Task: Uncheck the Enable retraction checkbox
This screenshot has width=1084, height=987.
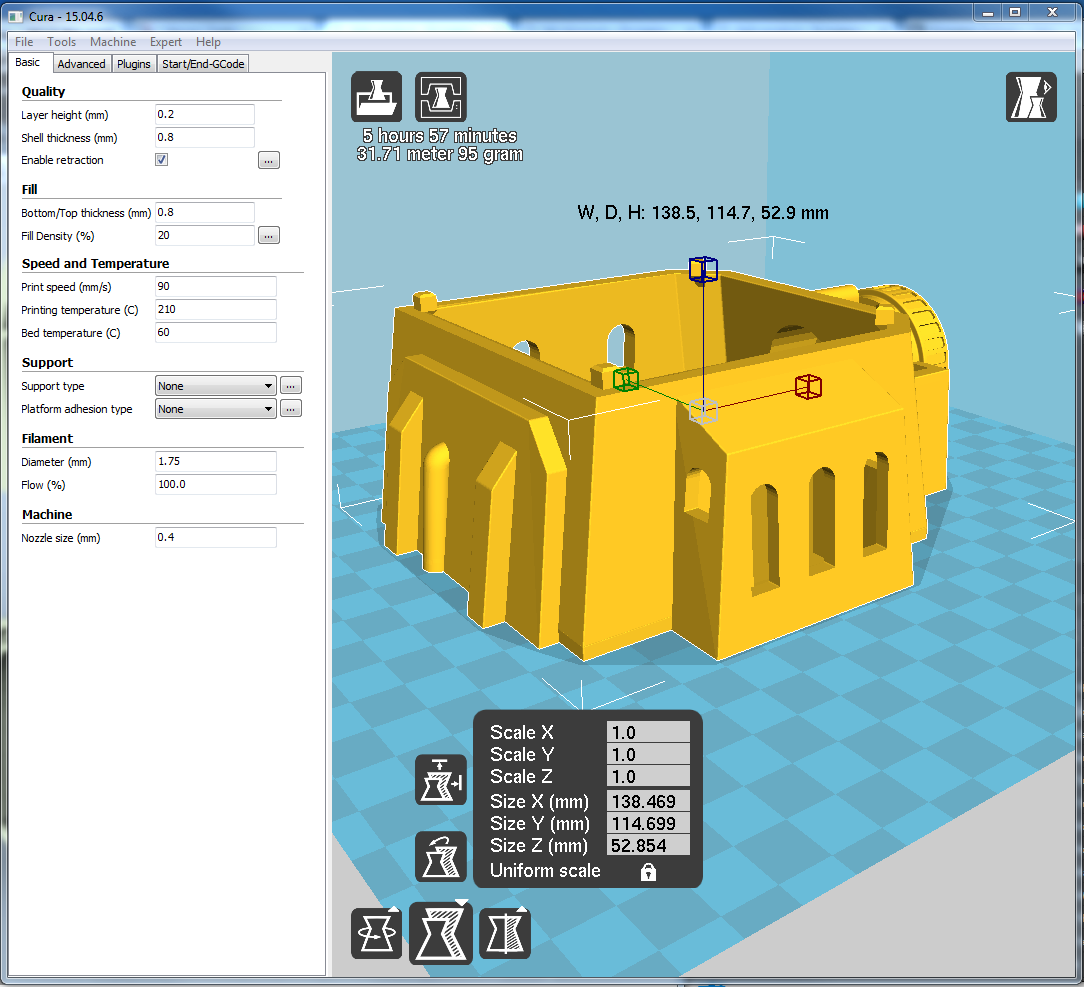Action: [x=161, y=160]
